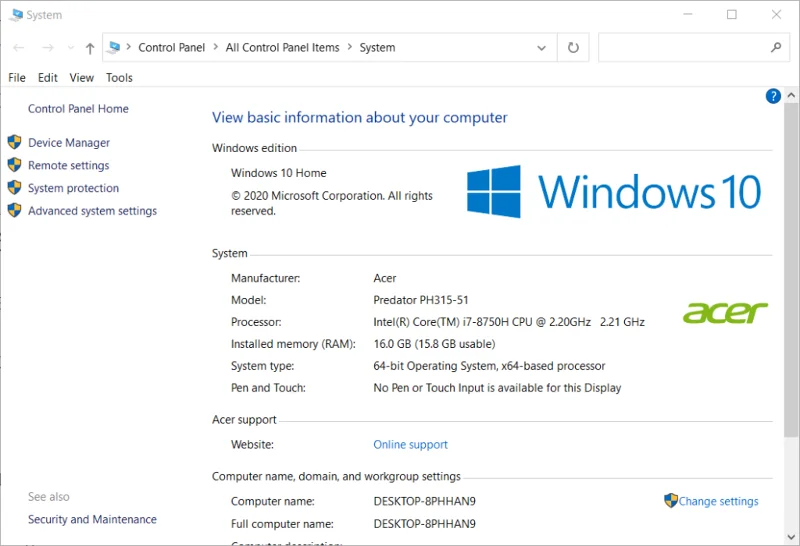Expand chevron after Control Panel breadcrumb
Image resolution: width=800 pixels, height=546 pixels.
tap(215, 47)
